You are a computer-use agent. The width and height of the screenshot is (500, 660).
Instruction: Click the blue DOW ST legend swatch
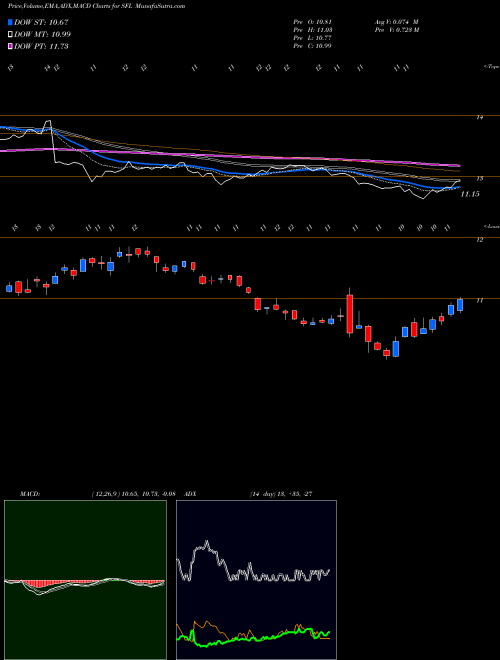(11, 22)
